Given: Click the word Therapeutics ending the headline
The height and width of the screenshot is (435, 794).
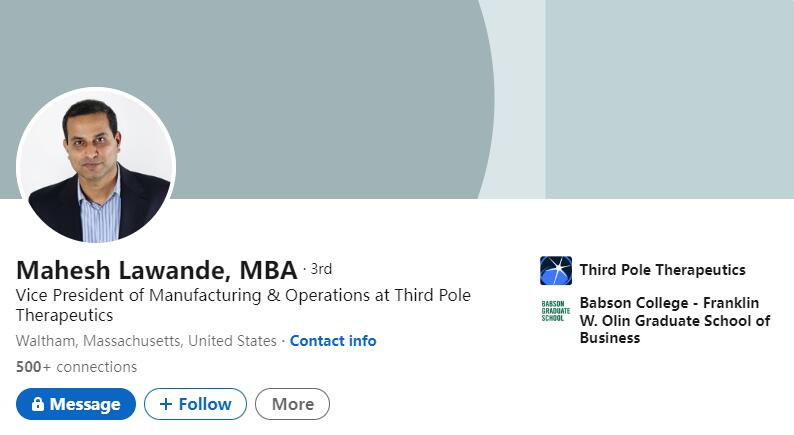Looking at the screenshot, I should pos(64,315).
